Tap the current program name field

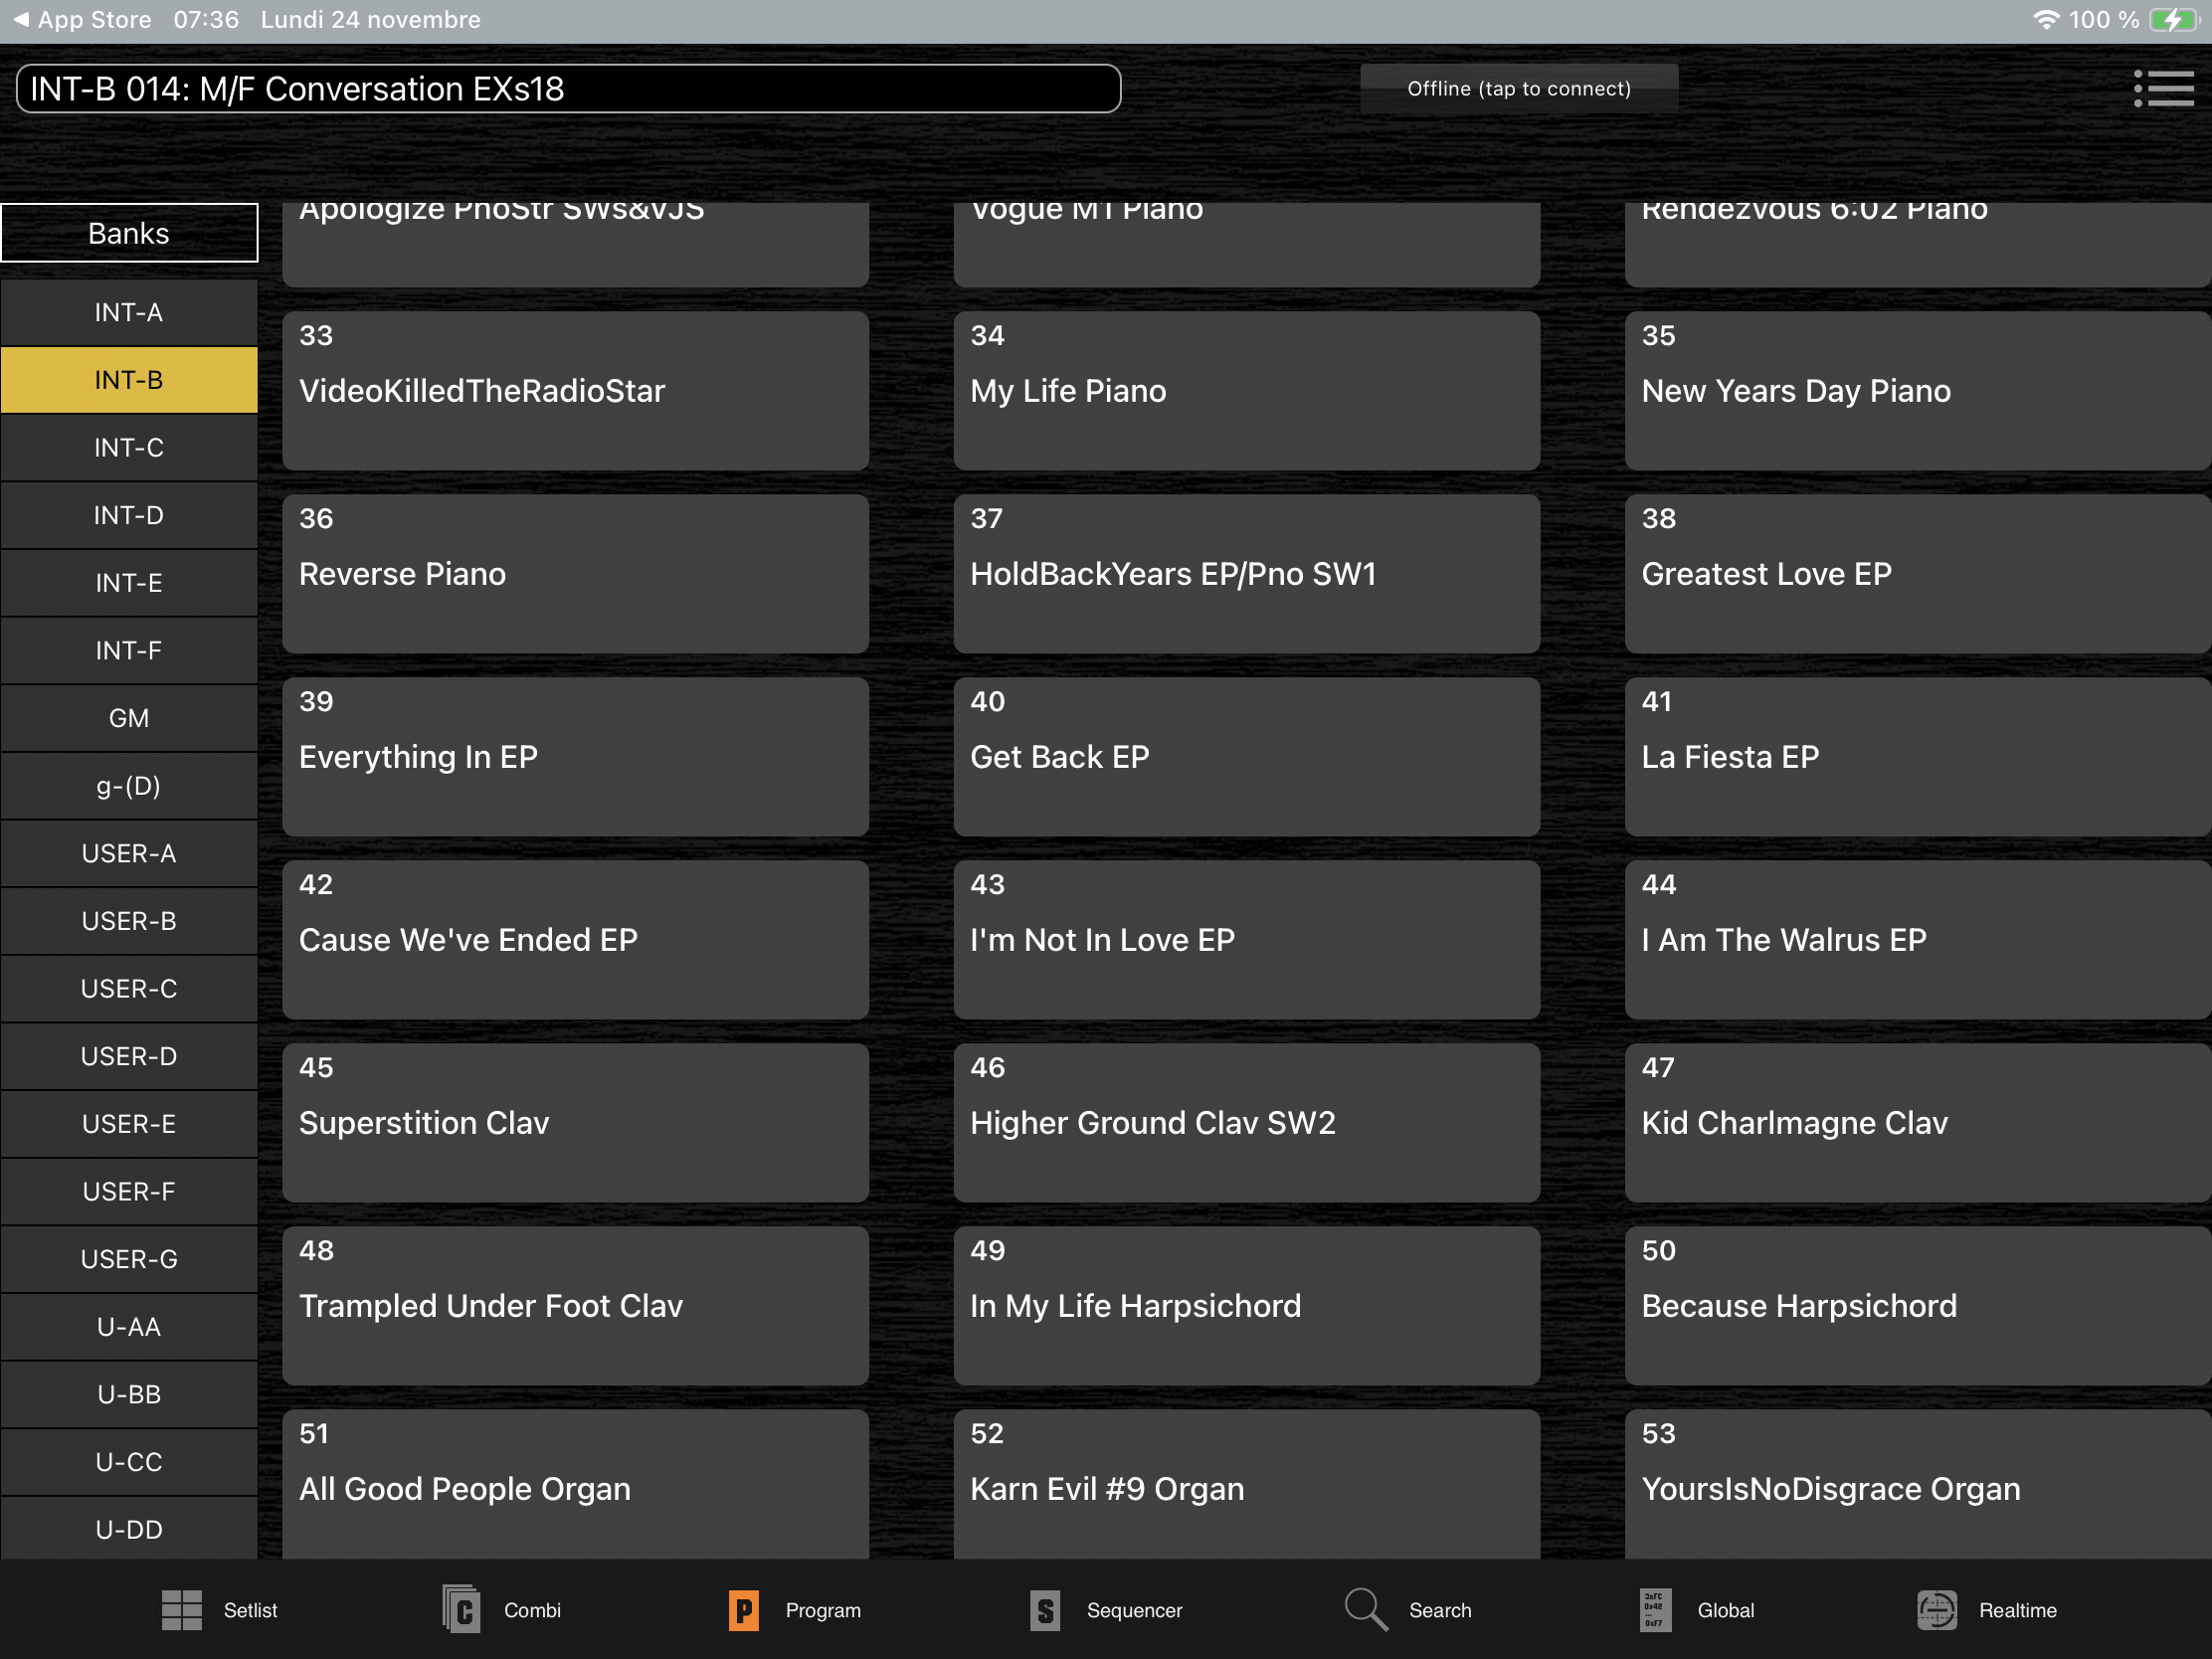coord(568,89)
